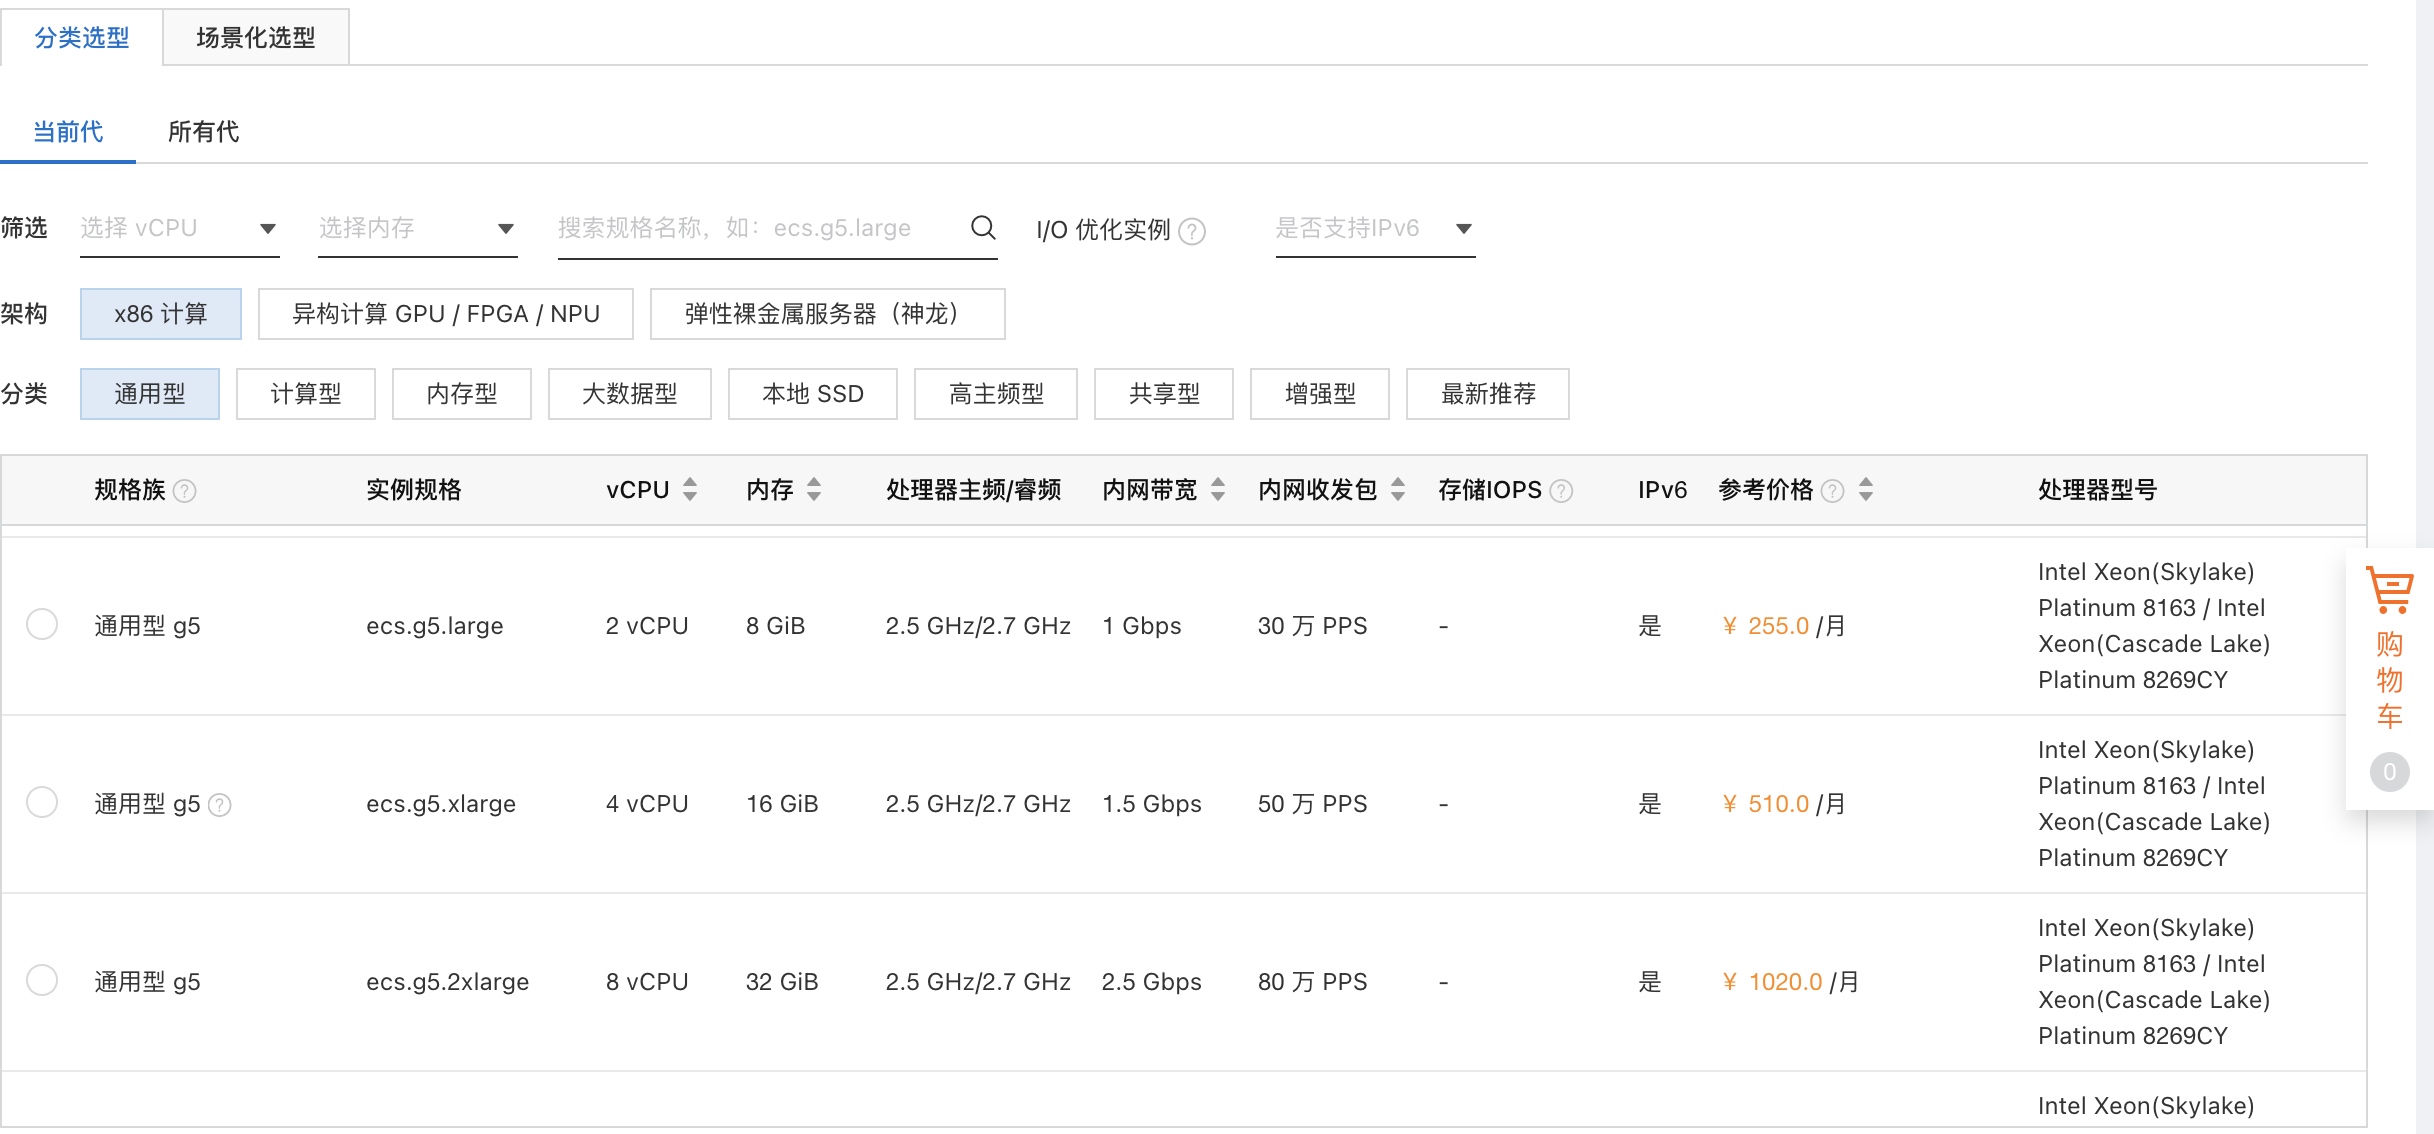Select 共享型 category
The width and height of the screenshot is (2434, 1134).
tap(1164, 394)
